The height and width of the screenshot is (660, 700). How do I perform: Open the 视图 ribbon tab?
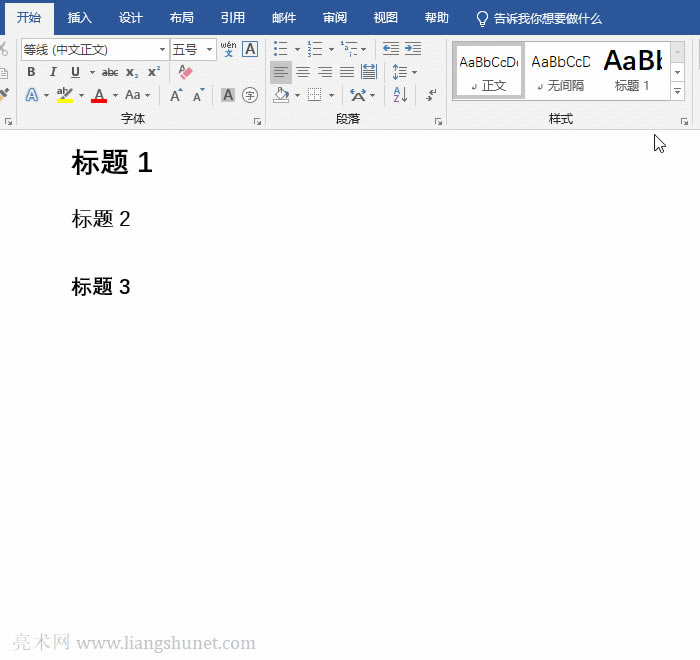pyautogui.click(x=385, y=18)
